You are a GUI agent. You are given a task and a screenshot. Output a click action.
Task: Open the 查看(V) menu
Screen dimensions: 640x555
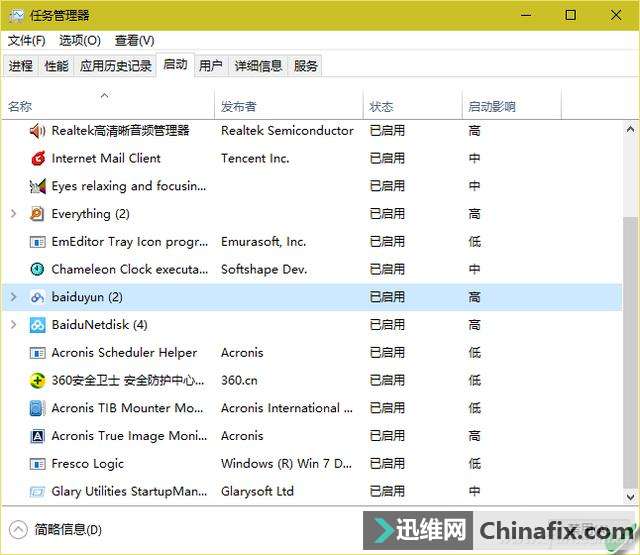[x=135, y=40]
